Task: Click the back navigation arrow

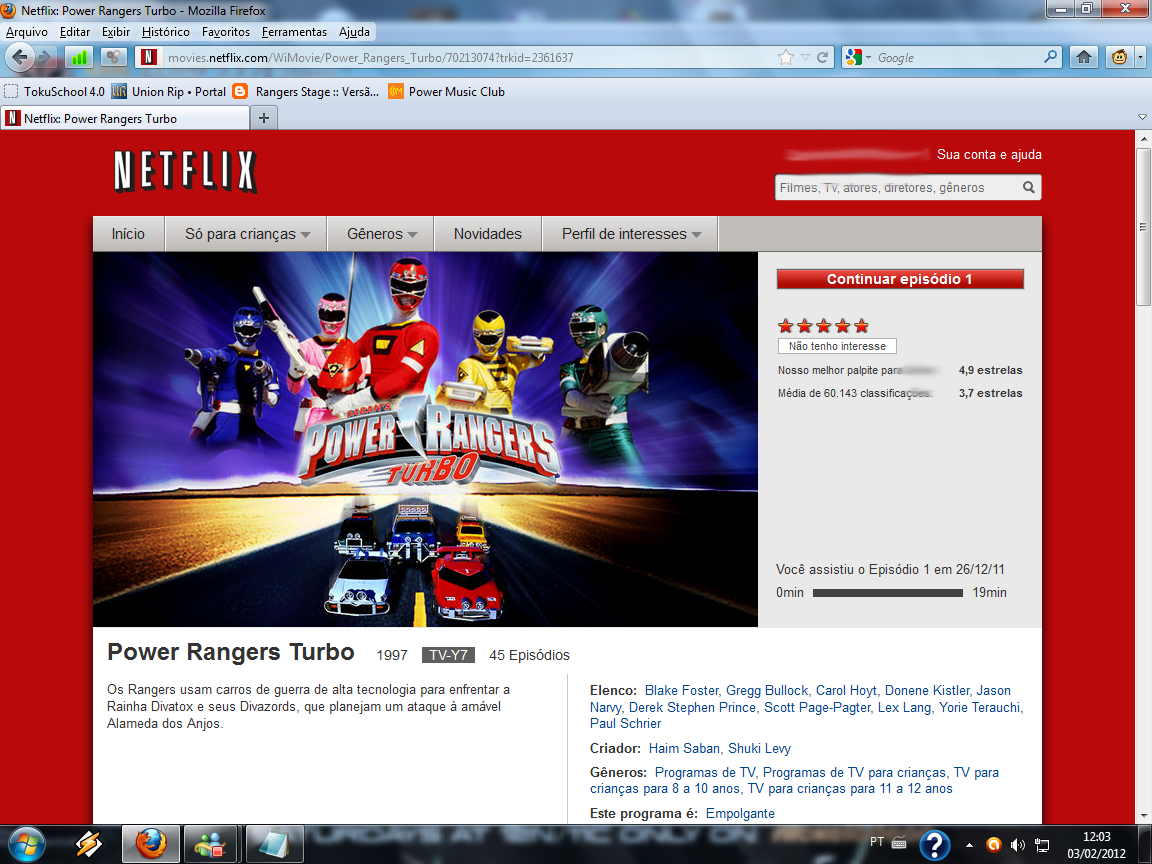Action: pyautogui.click(x=18, y=57)
